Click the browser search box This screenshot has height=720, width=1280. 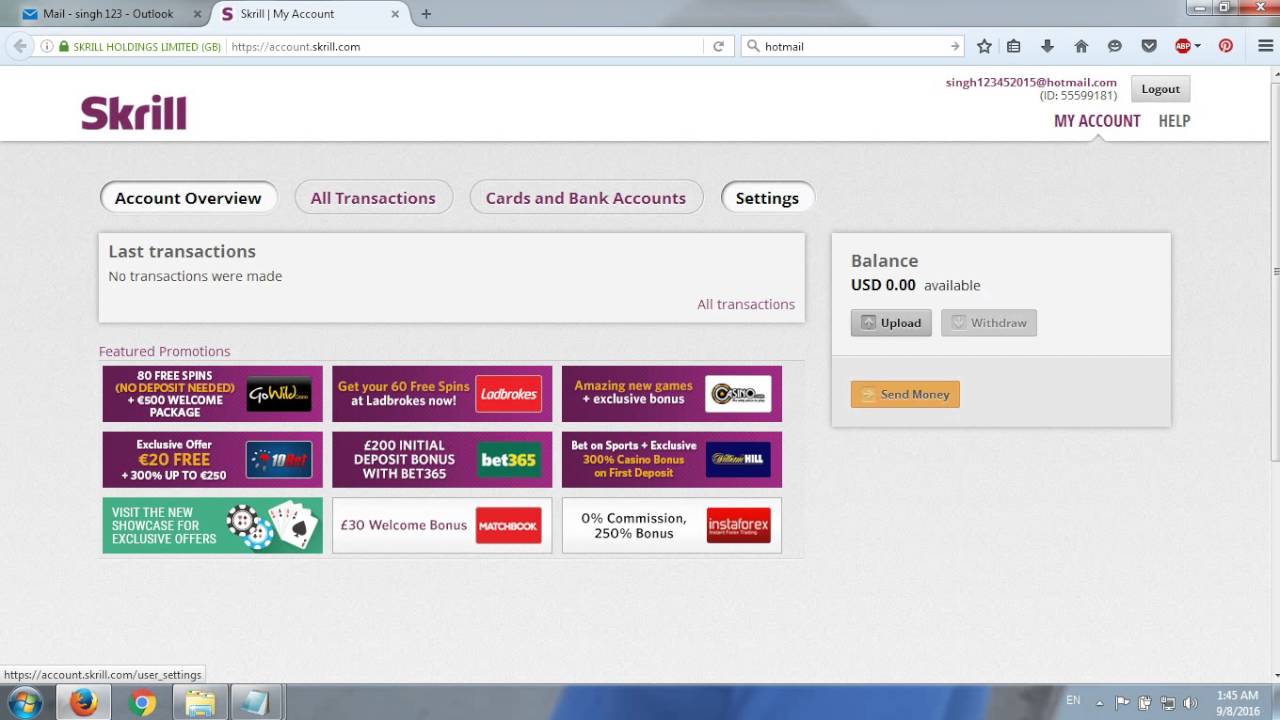coord(853,46)
